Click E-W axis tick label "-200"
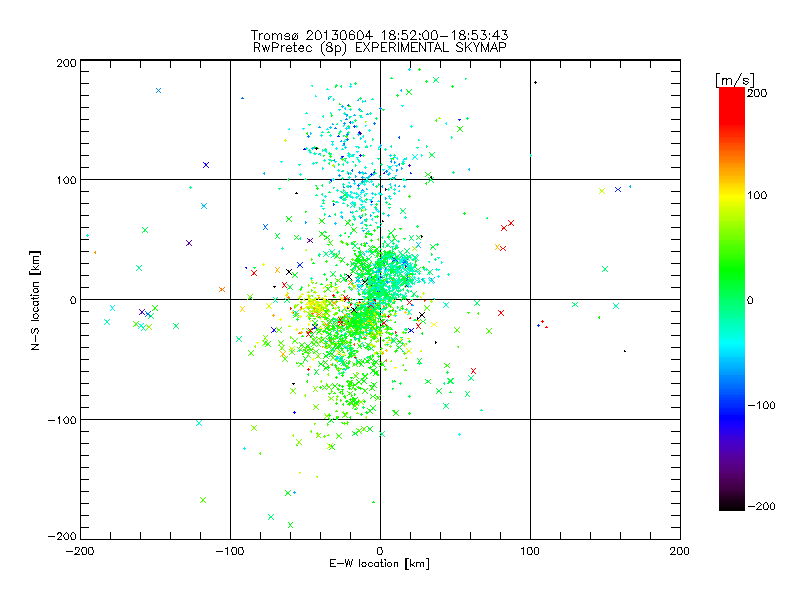This screenshot has height=600, width=800. (80, 551)
